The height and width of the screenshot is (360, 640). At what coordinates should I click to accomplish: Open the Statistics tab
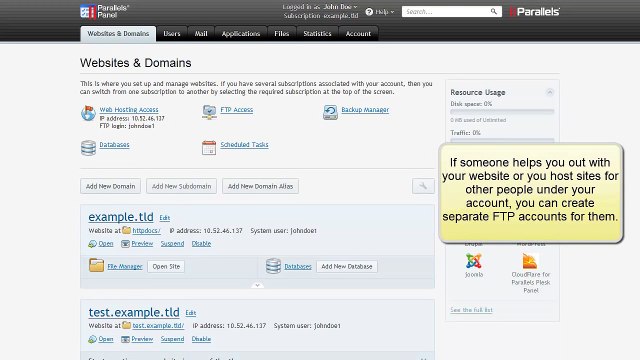317,34
